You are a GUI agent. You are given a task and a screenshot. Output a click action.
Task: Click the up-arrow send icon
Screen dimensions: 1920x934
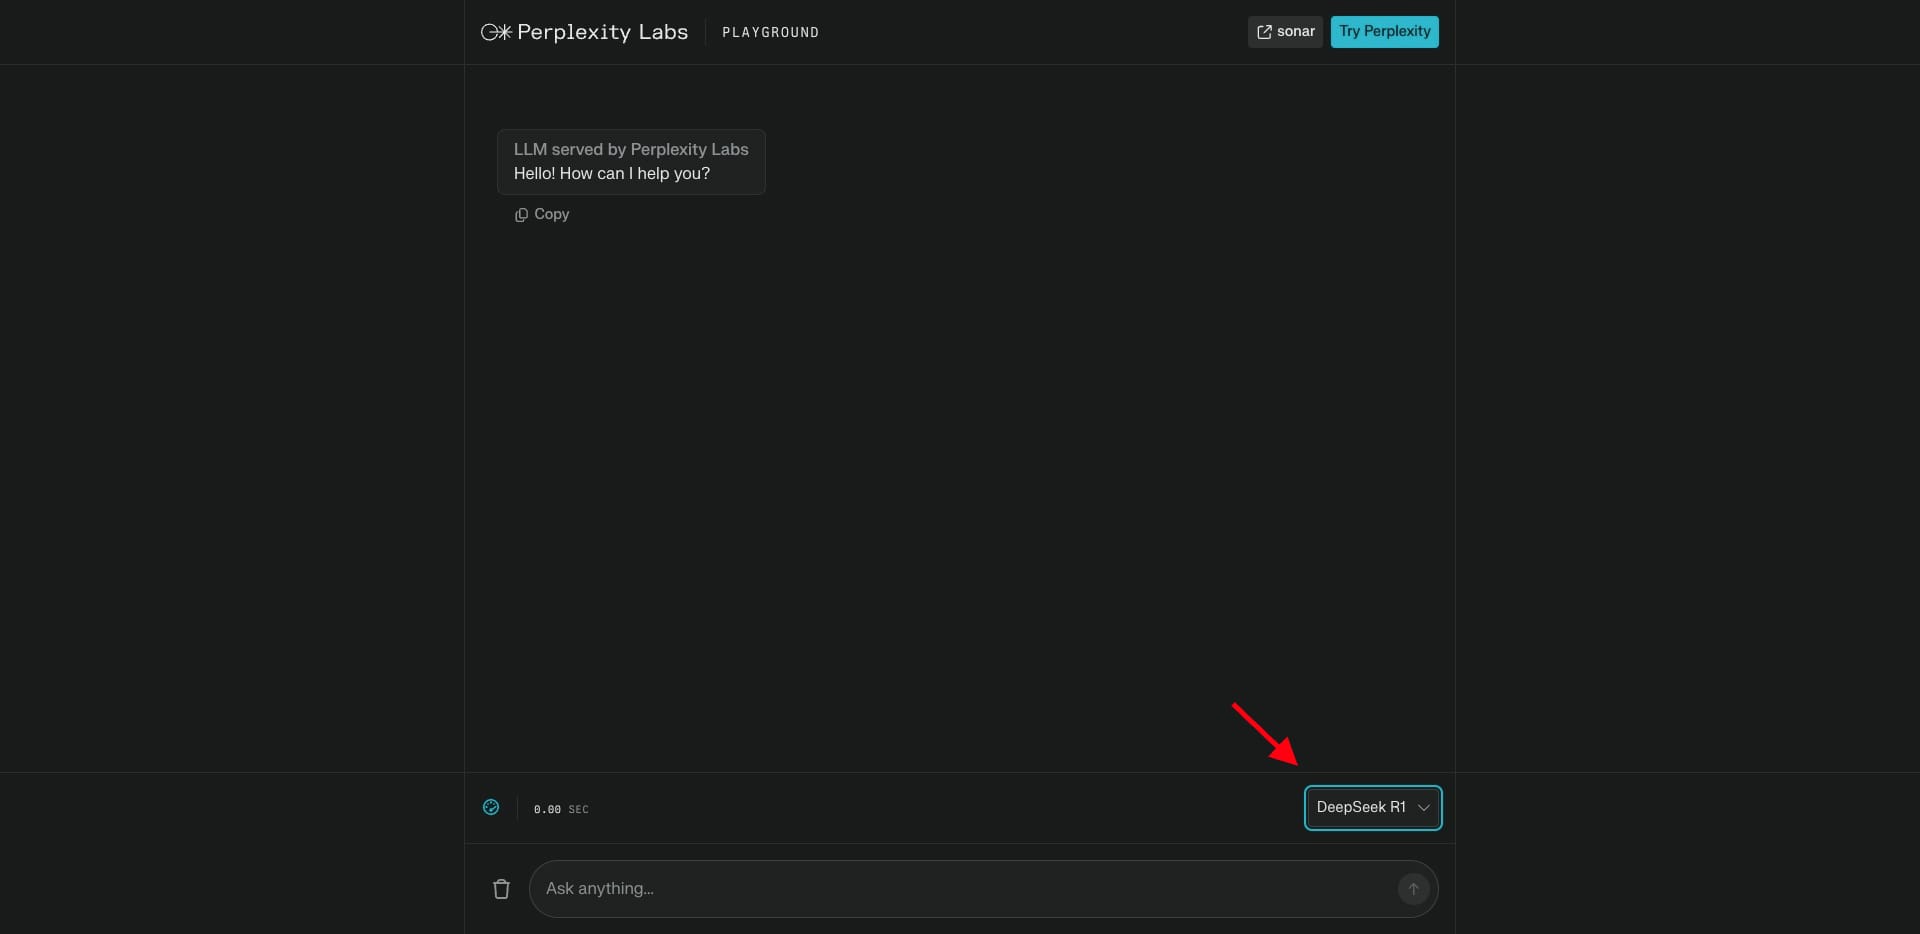point(1413,889)
